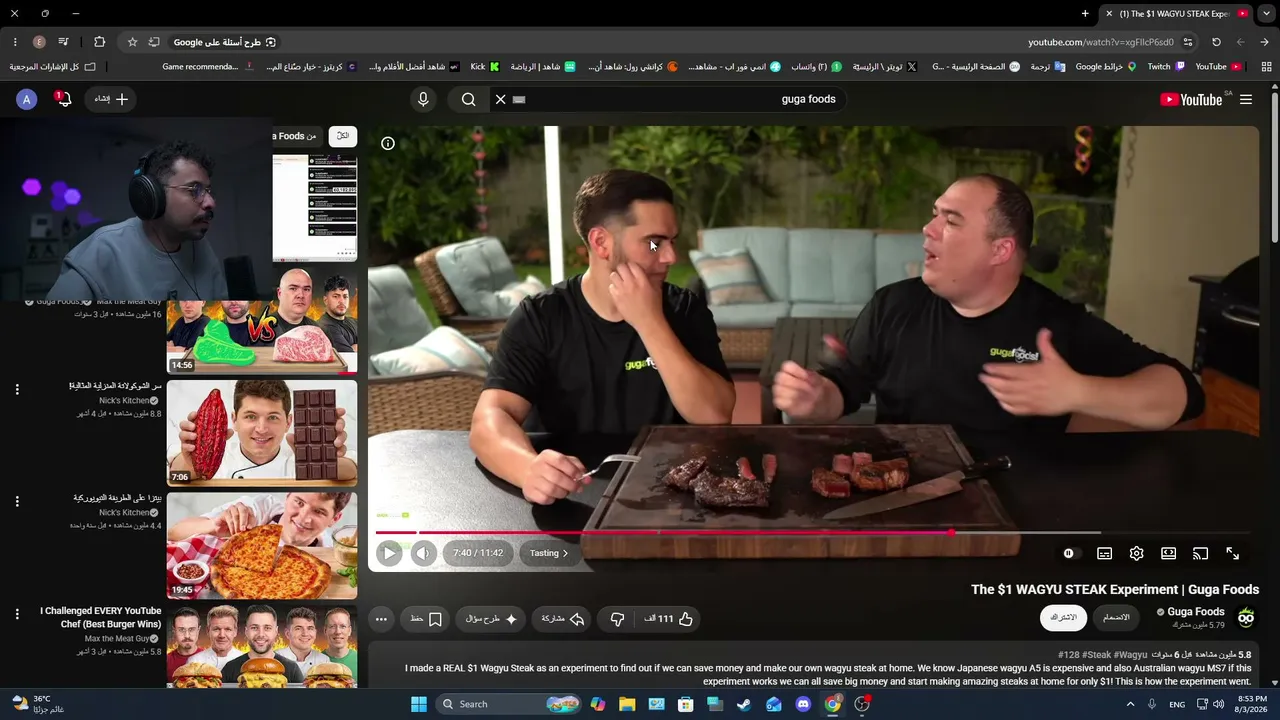Open Steam from the taskbar
The height and width of the screenshot is (720, 1280).
pos(744,704)
